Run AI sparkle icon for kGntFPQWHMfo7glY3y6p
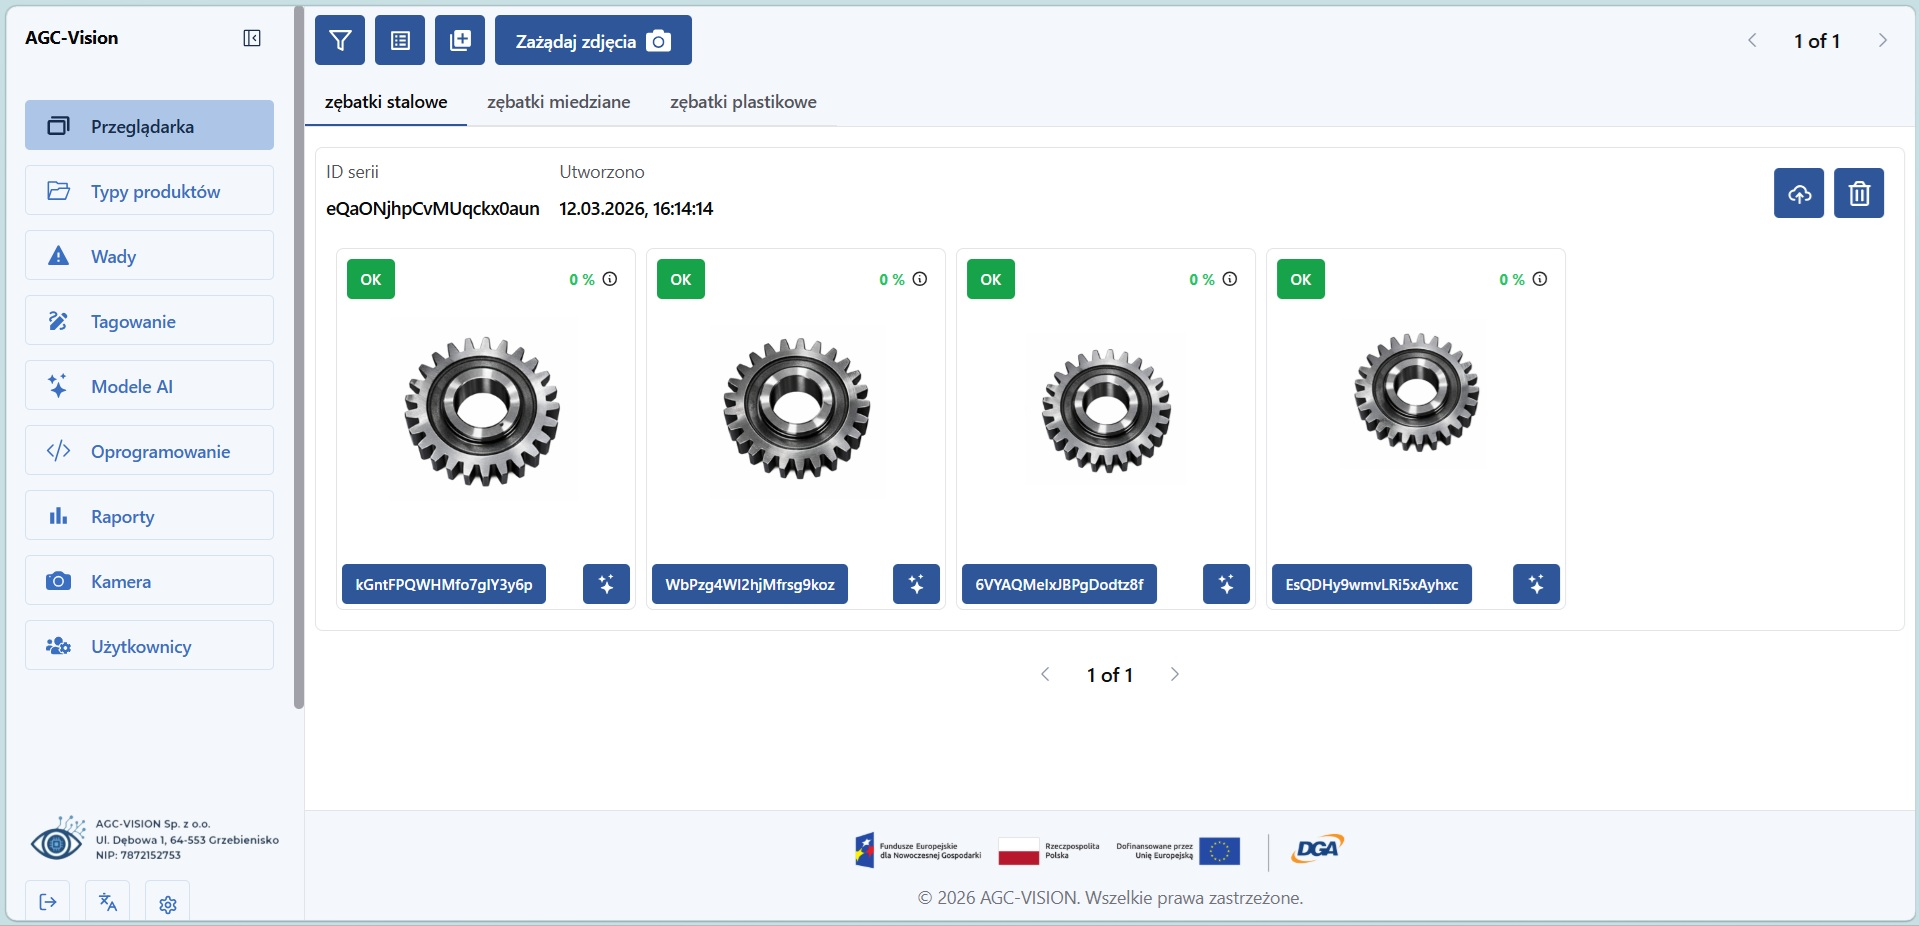The width and height of the screenshot is (1919, 926). click(x=606, y=584)
